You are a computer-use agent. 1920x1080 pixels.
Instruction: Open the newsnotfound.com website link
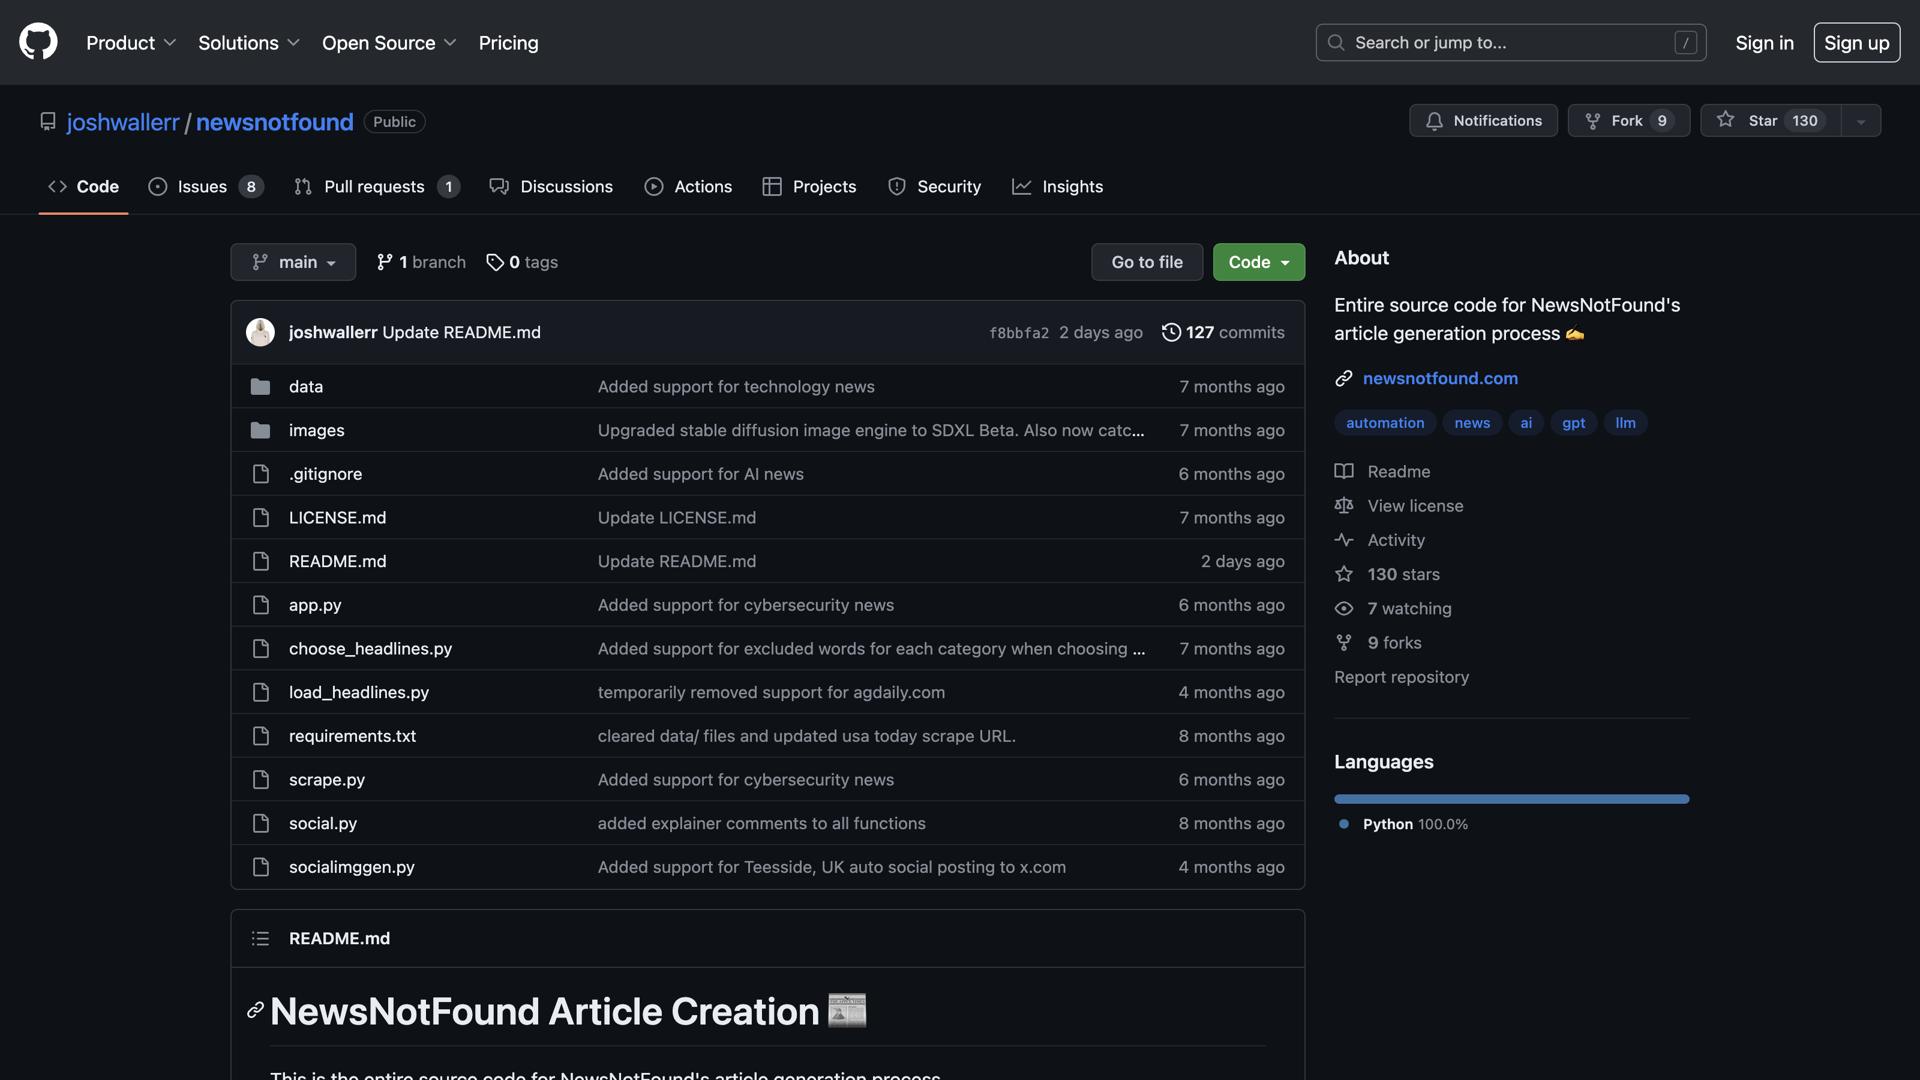point(1440,378)
